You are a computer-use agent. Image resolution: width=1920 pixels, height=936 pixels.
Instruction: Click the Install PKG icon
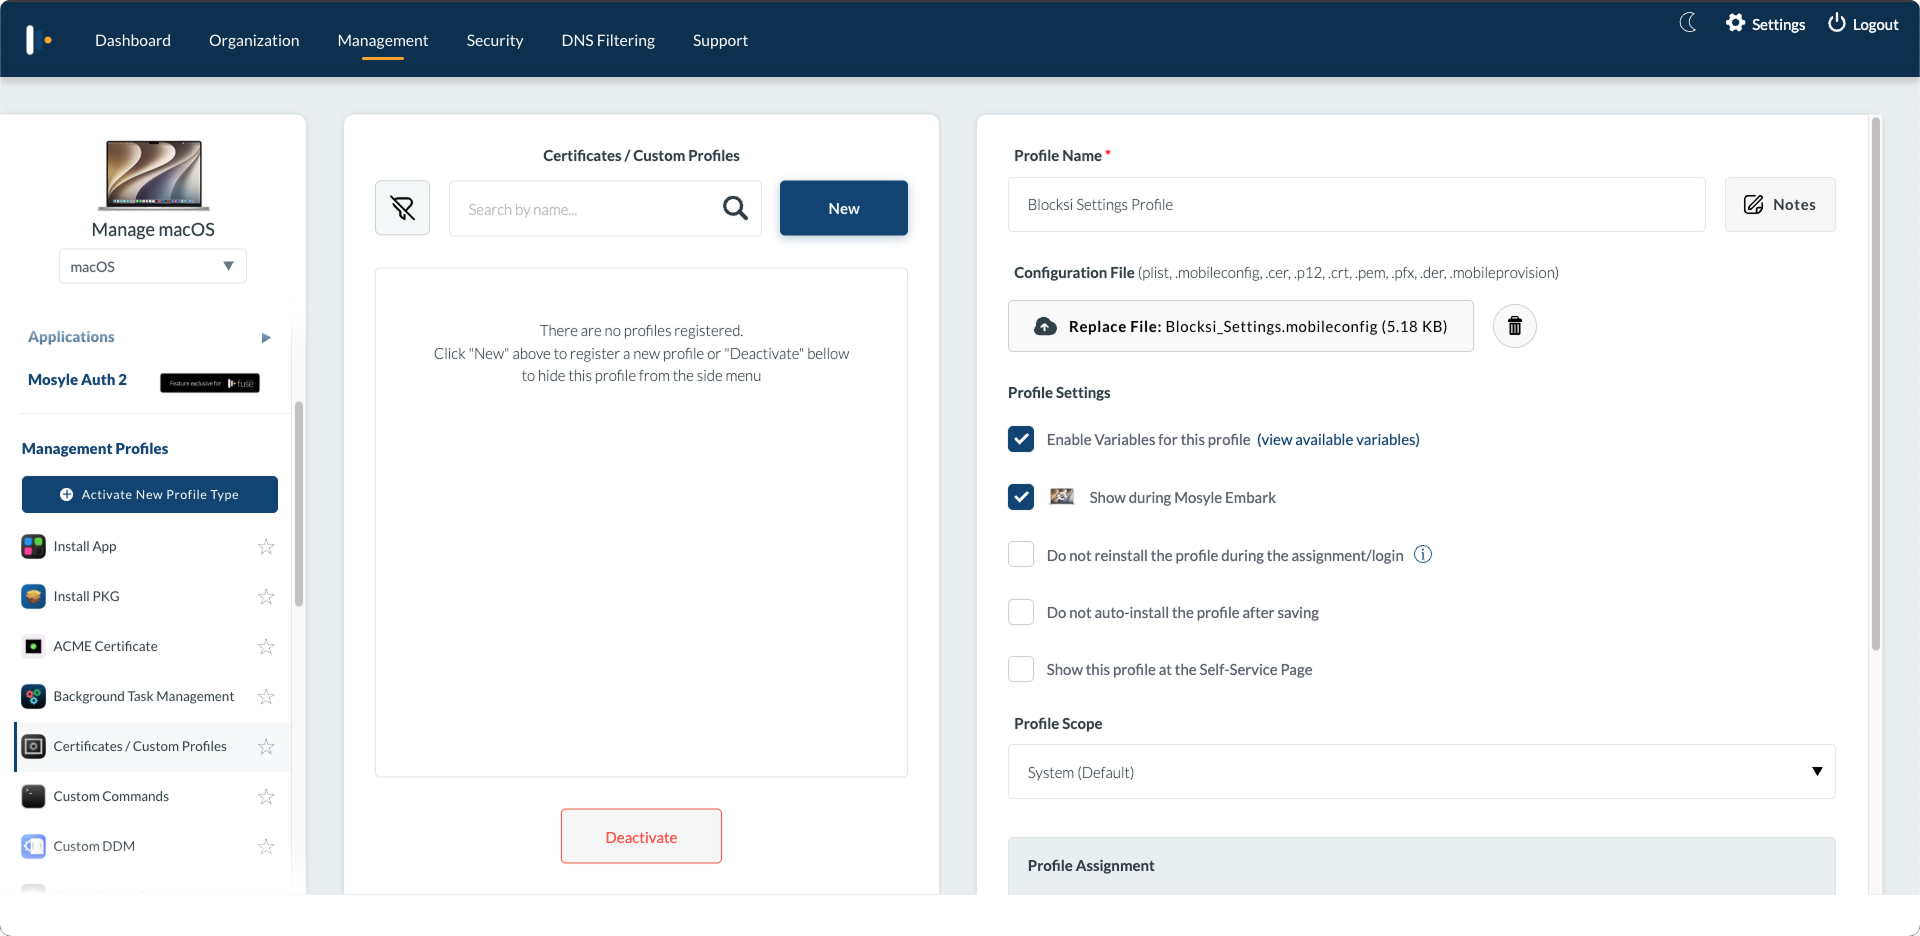pyautogui.click(x=33, y=596)
